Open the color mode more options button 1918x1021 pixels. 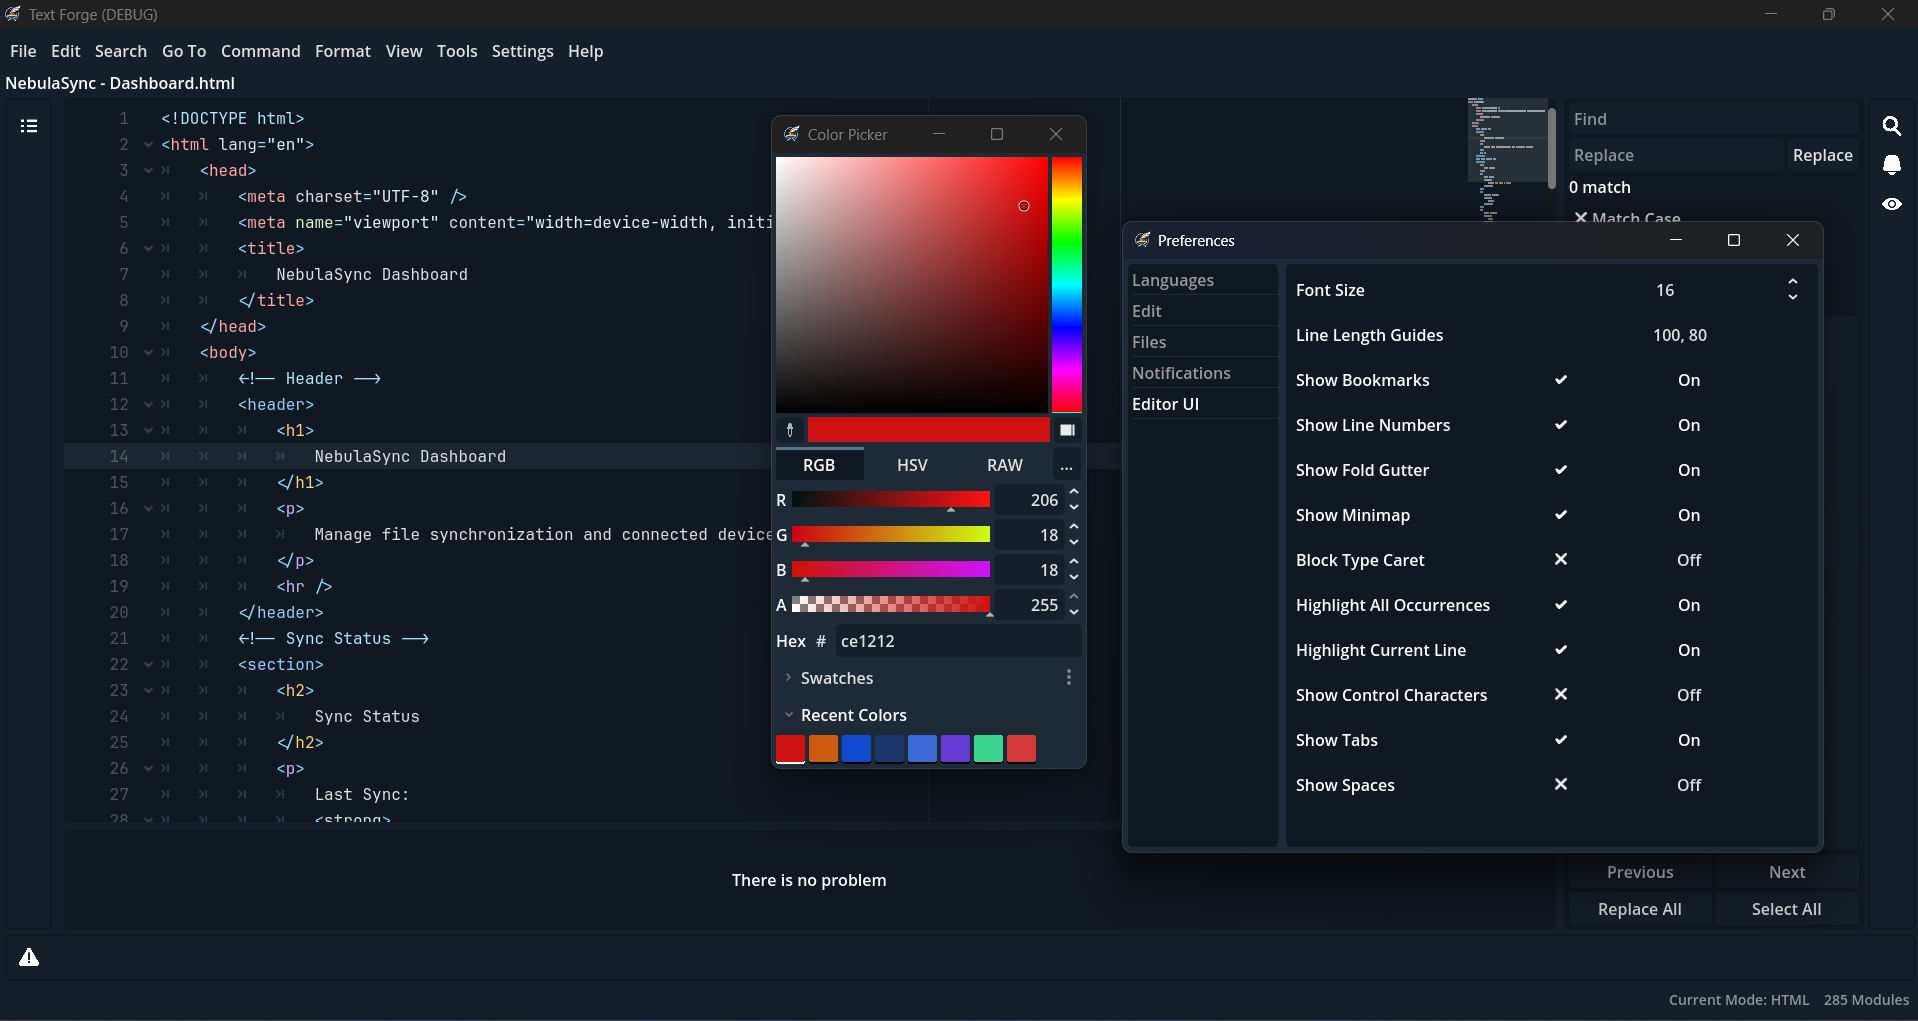(1067, 465)
